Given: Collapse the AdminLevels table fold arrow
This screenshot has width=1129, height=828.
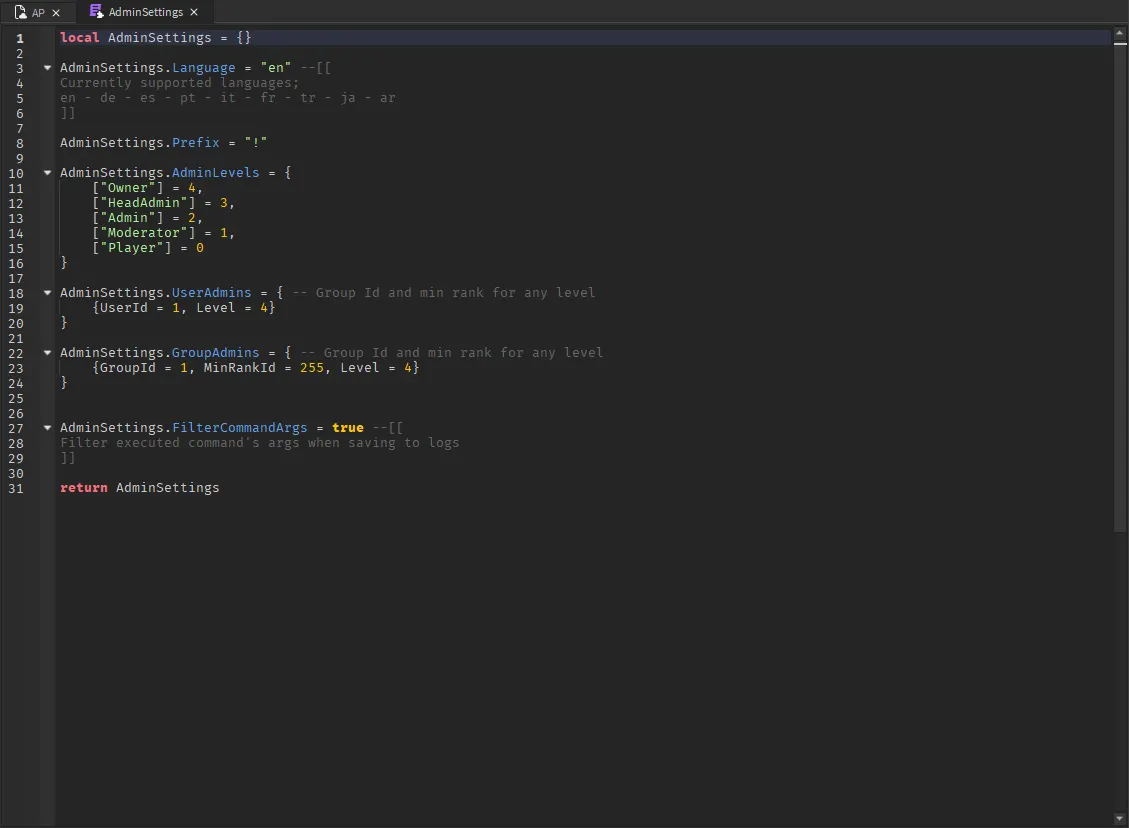Looking at the screenshot, I should (47, 173).
